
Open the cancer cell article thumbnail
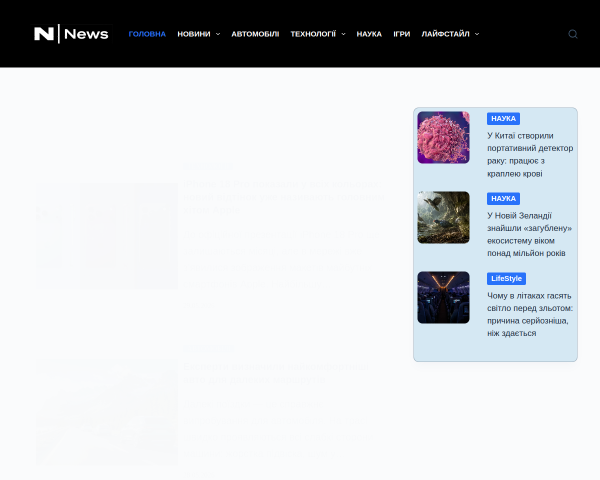point(443,137)
